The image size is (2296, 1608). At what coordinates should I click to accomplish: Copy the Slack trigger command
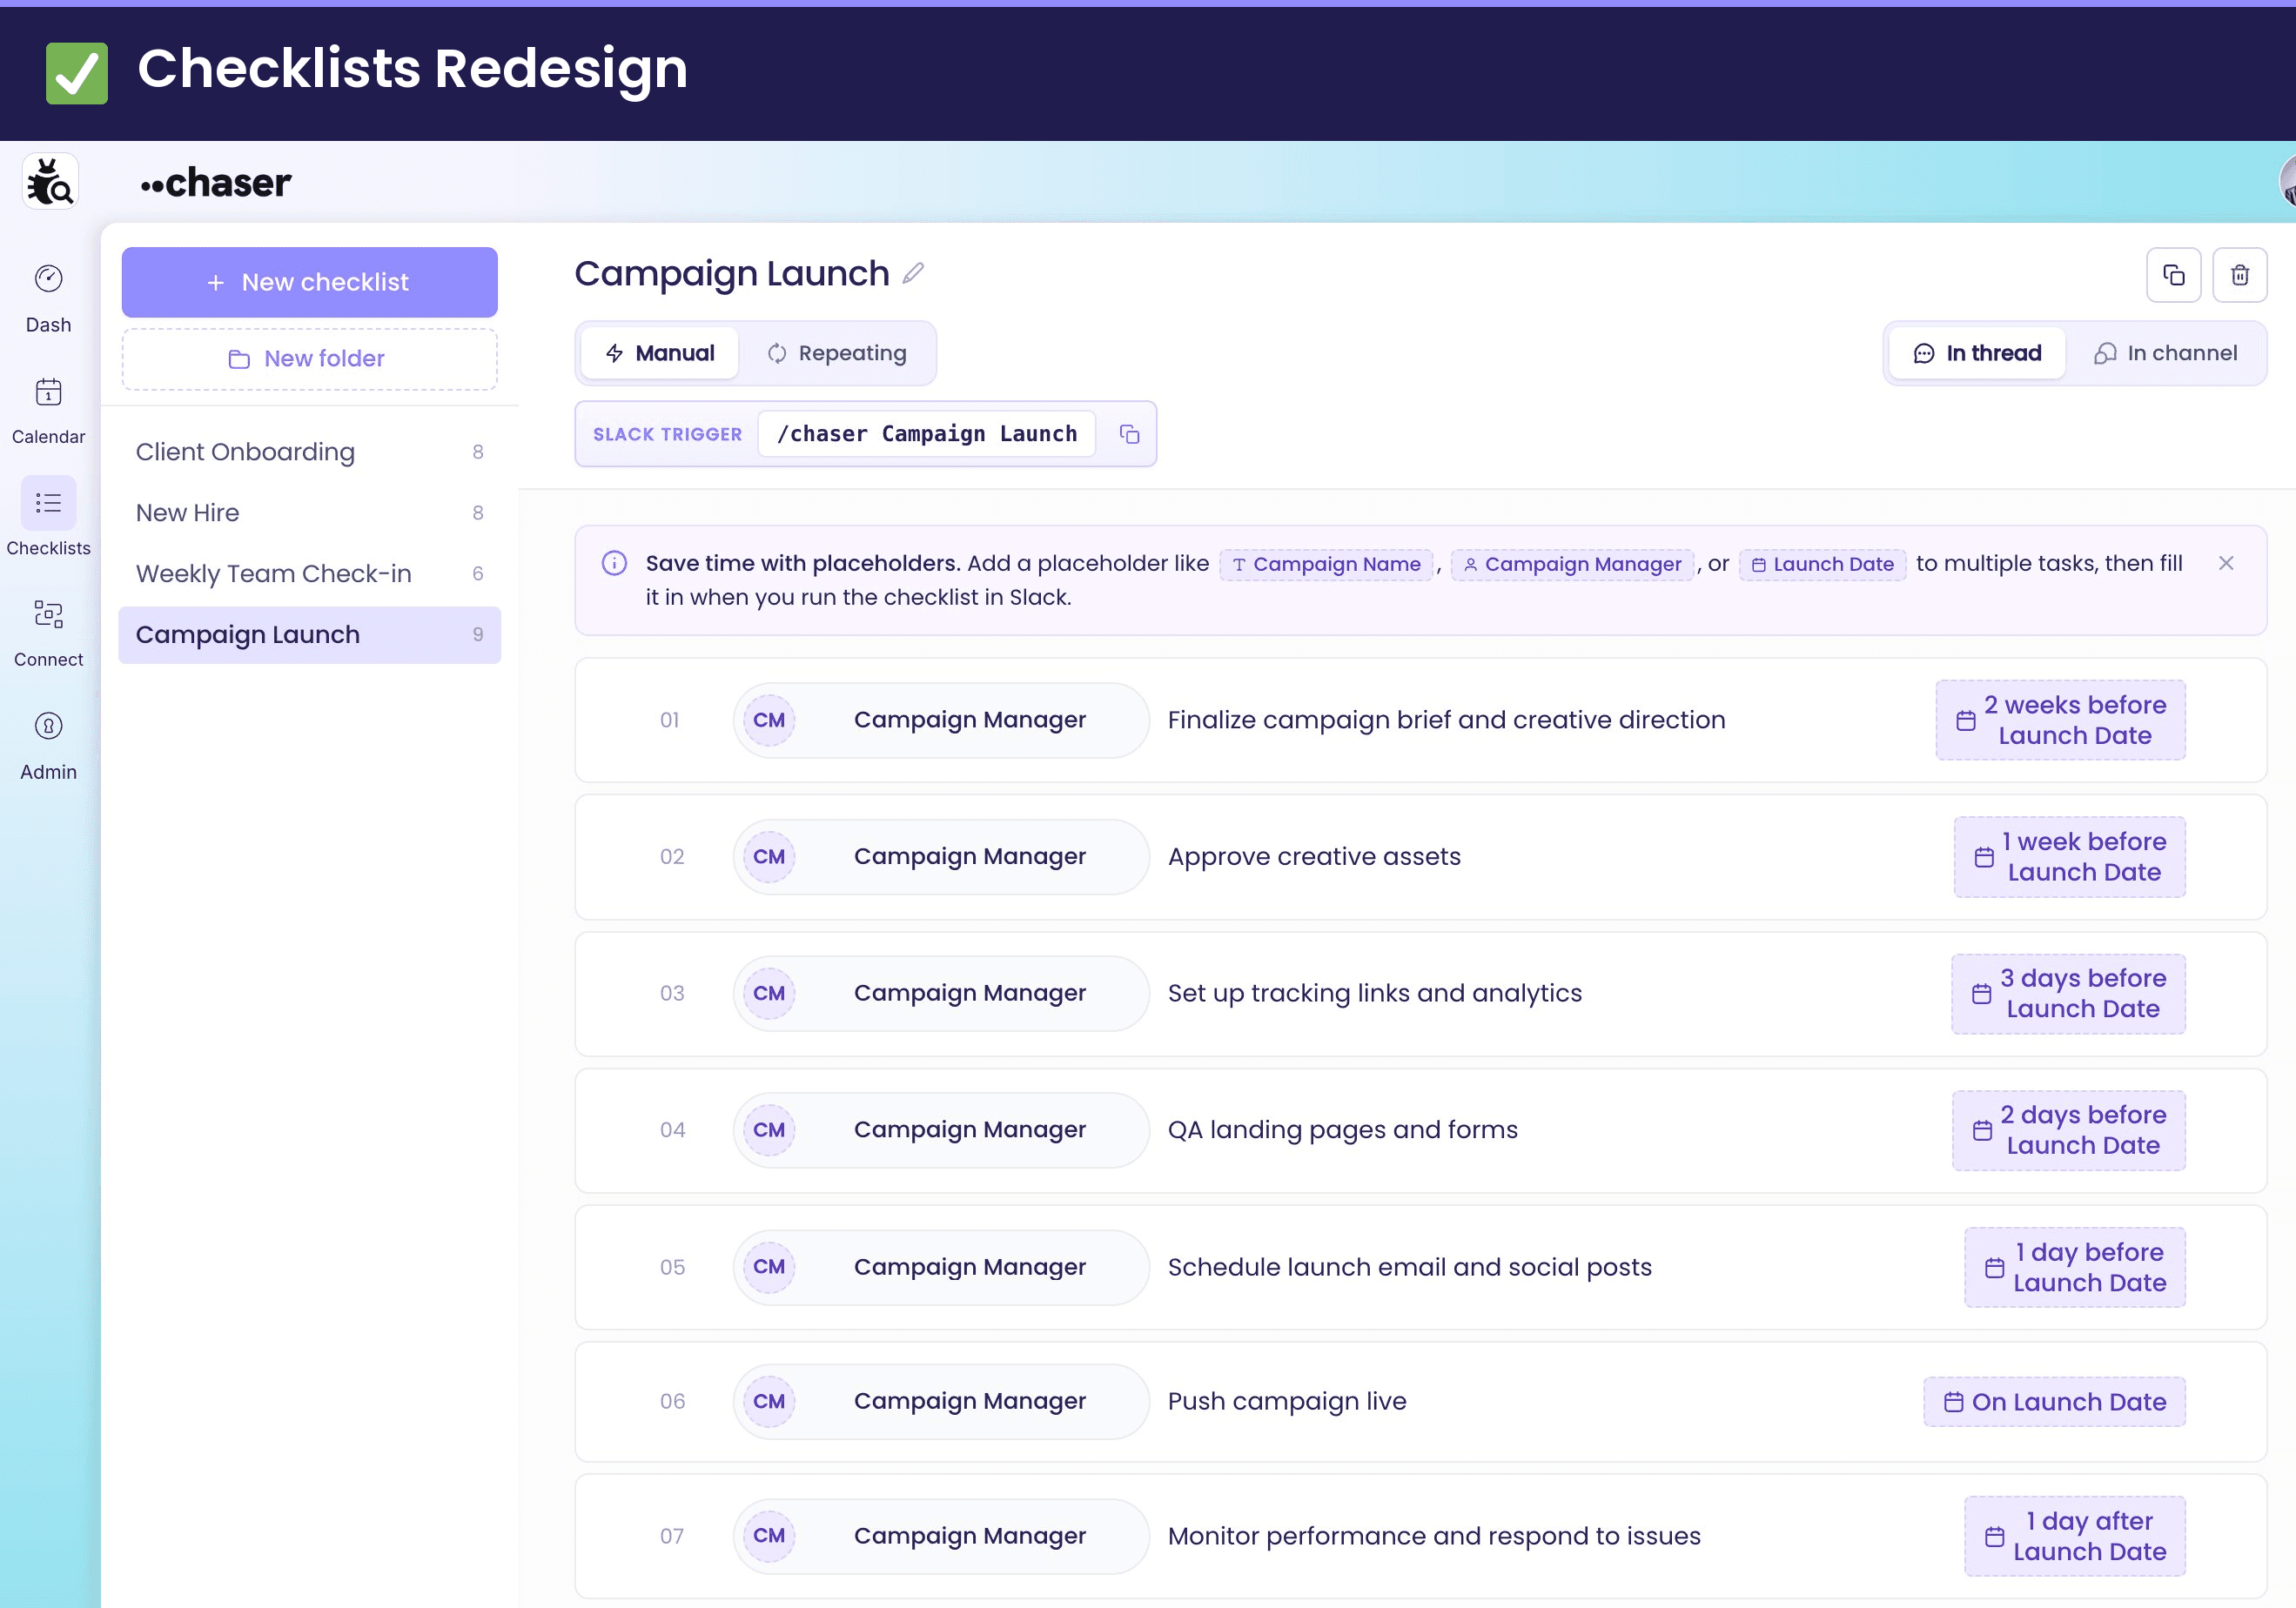1129,434
